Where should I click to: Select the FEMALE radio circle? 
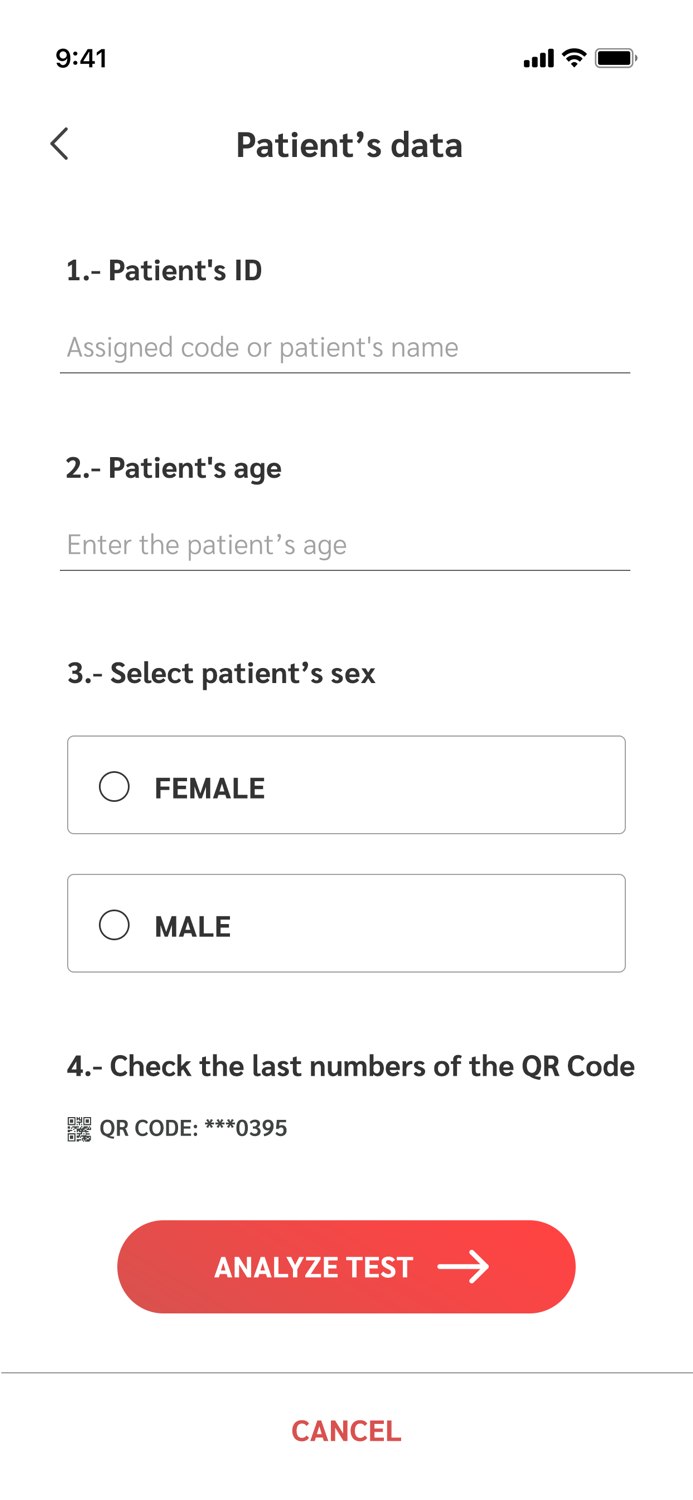pos(114,787)
